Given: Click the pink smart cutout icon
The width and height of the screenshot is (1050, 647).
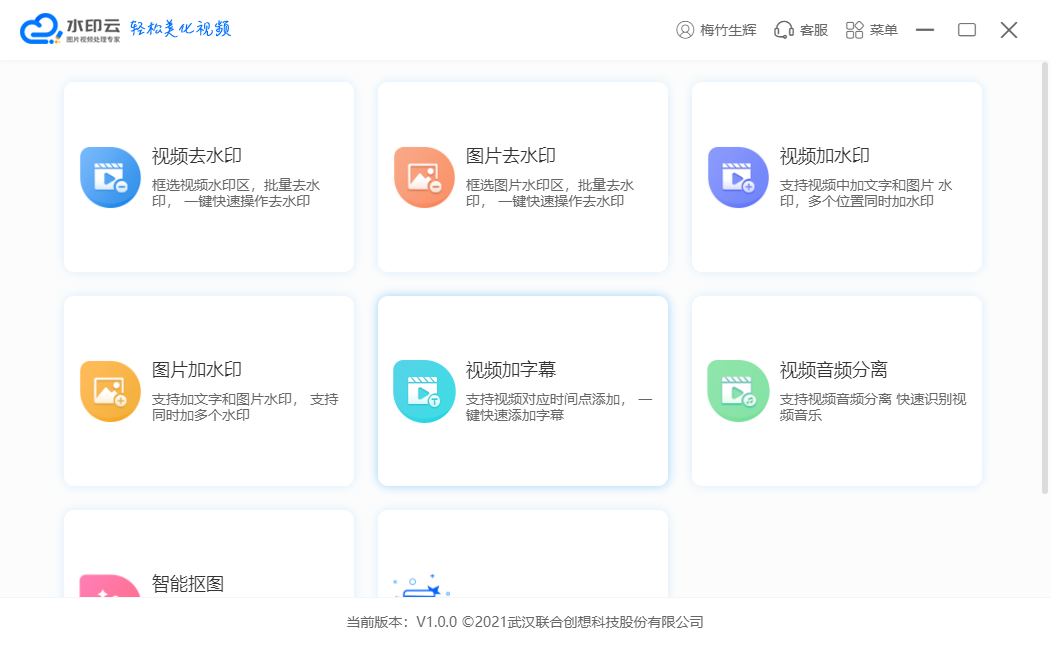Looking at the screenshot, I should (x=110, y=586).
